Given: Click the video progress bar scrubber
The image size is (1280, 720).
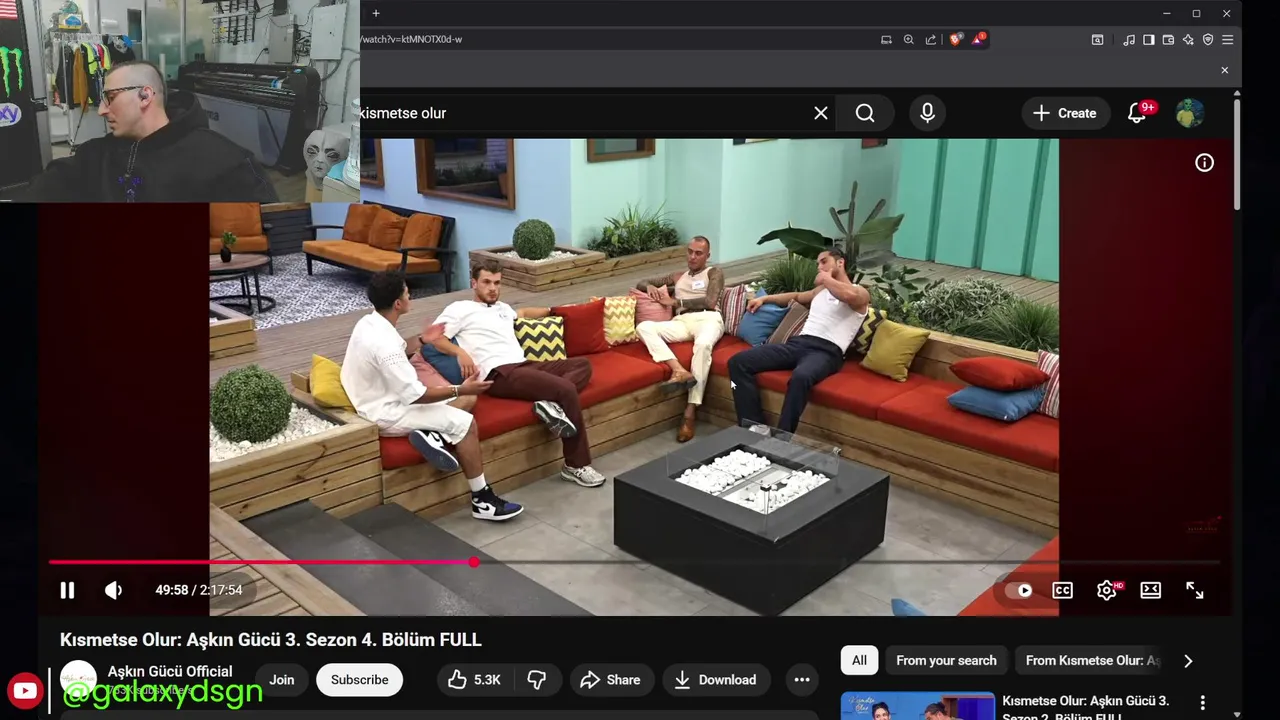Looking at the screenshot, I should (x=474, y=562).
